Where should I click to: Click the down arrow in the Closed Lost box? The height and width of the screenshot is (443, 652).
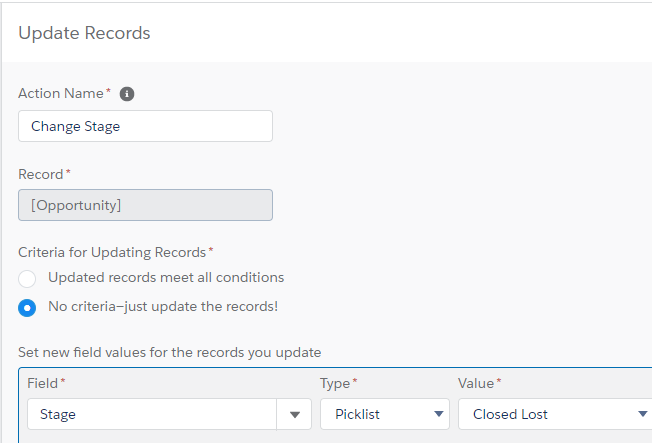[x=641, y=414]
